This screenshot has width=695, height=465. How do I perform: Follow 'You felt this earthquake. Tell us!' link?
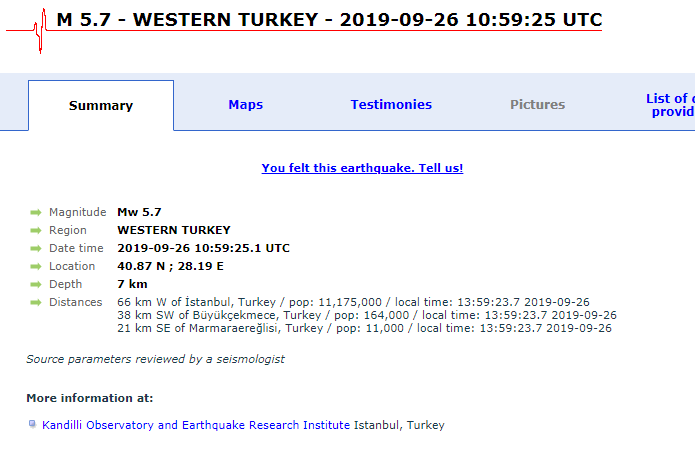(362, 168)
